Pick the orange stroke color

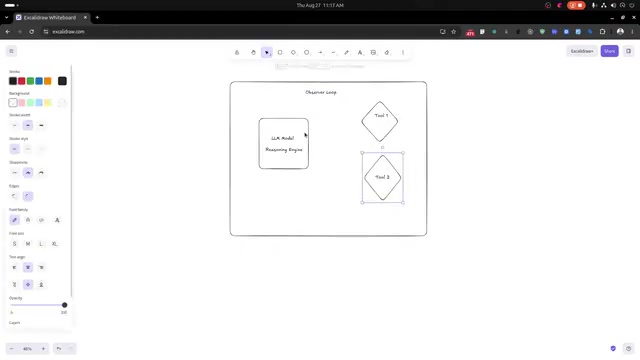(48, 81)
